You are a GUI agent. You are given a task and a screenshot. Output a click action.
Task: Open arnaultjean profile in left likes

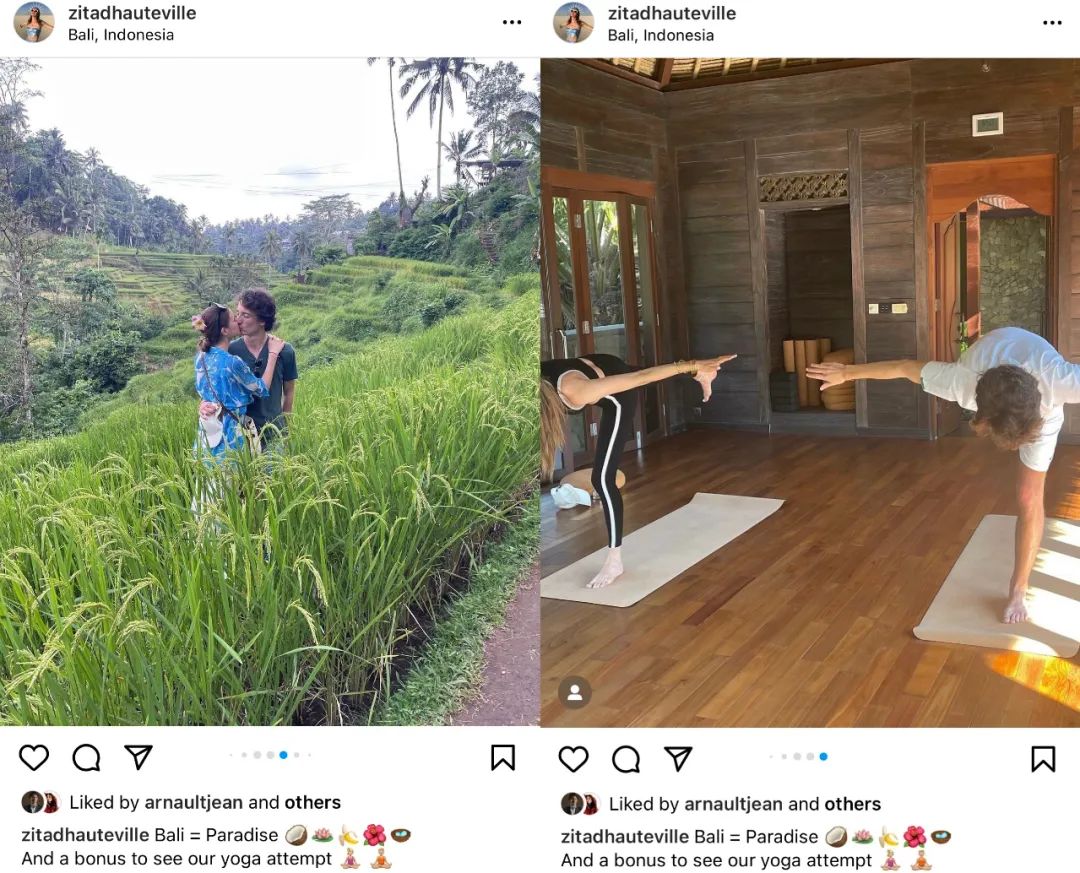point(194,802)
